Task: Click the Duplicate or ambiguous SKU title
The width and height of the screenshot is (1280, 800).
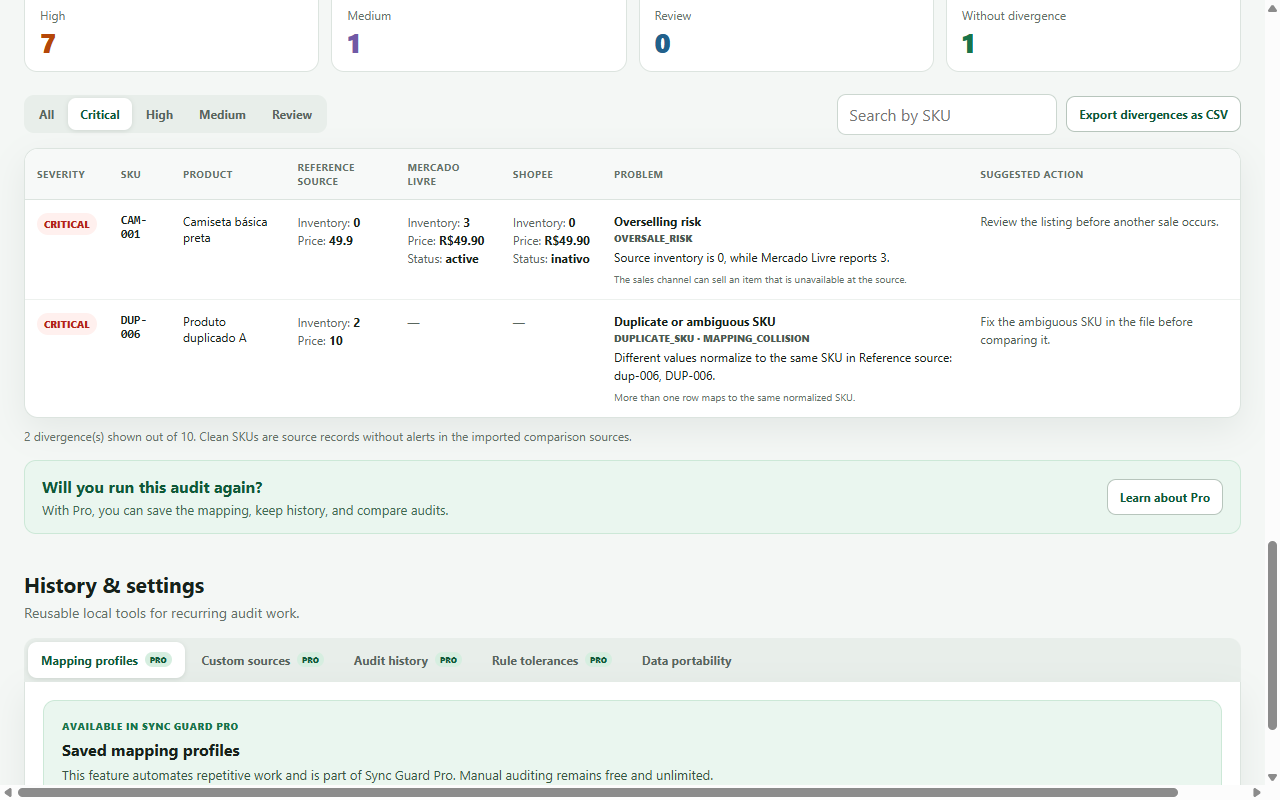Action: [695, 322]
